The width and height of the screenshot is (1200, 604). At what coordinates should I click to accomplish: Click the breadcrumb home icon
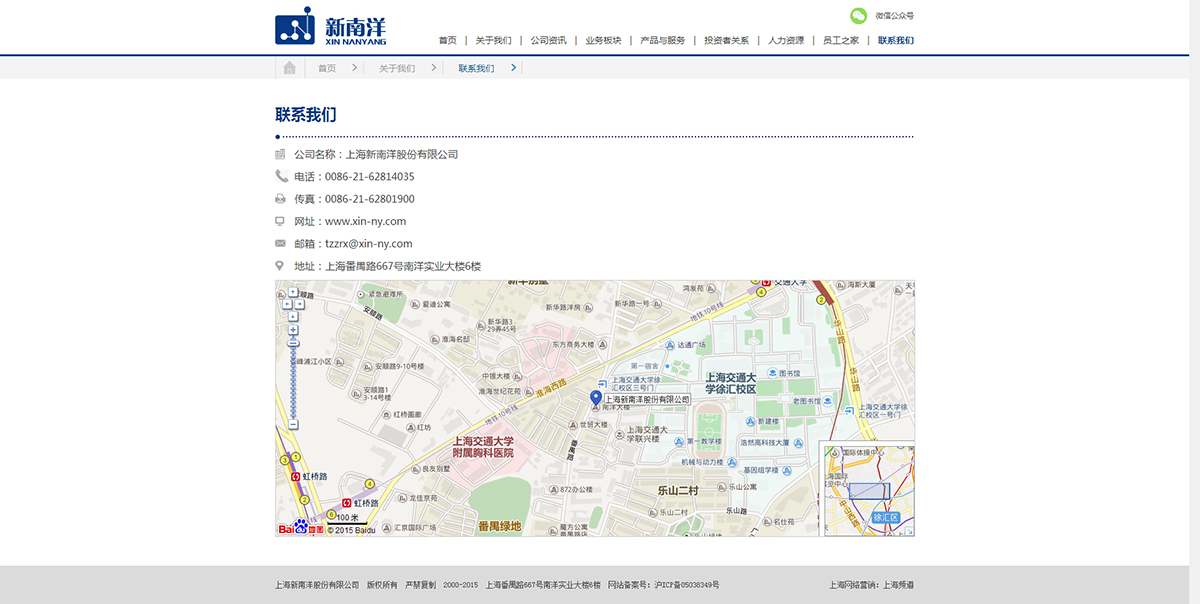pyautogui.click(x=289, y=68)
